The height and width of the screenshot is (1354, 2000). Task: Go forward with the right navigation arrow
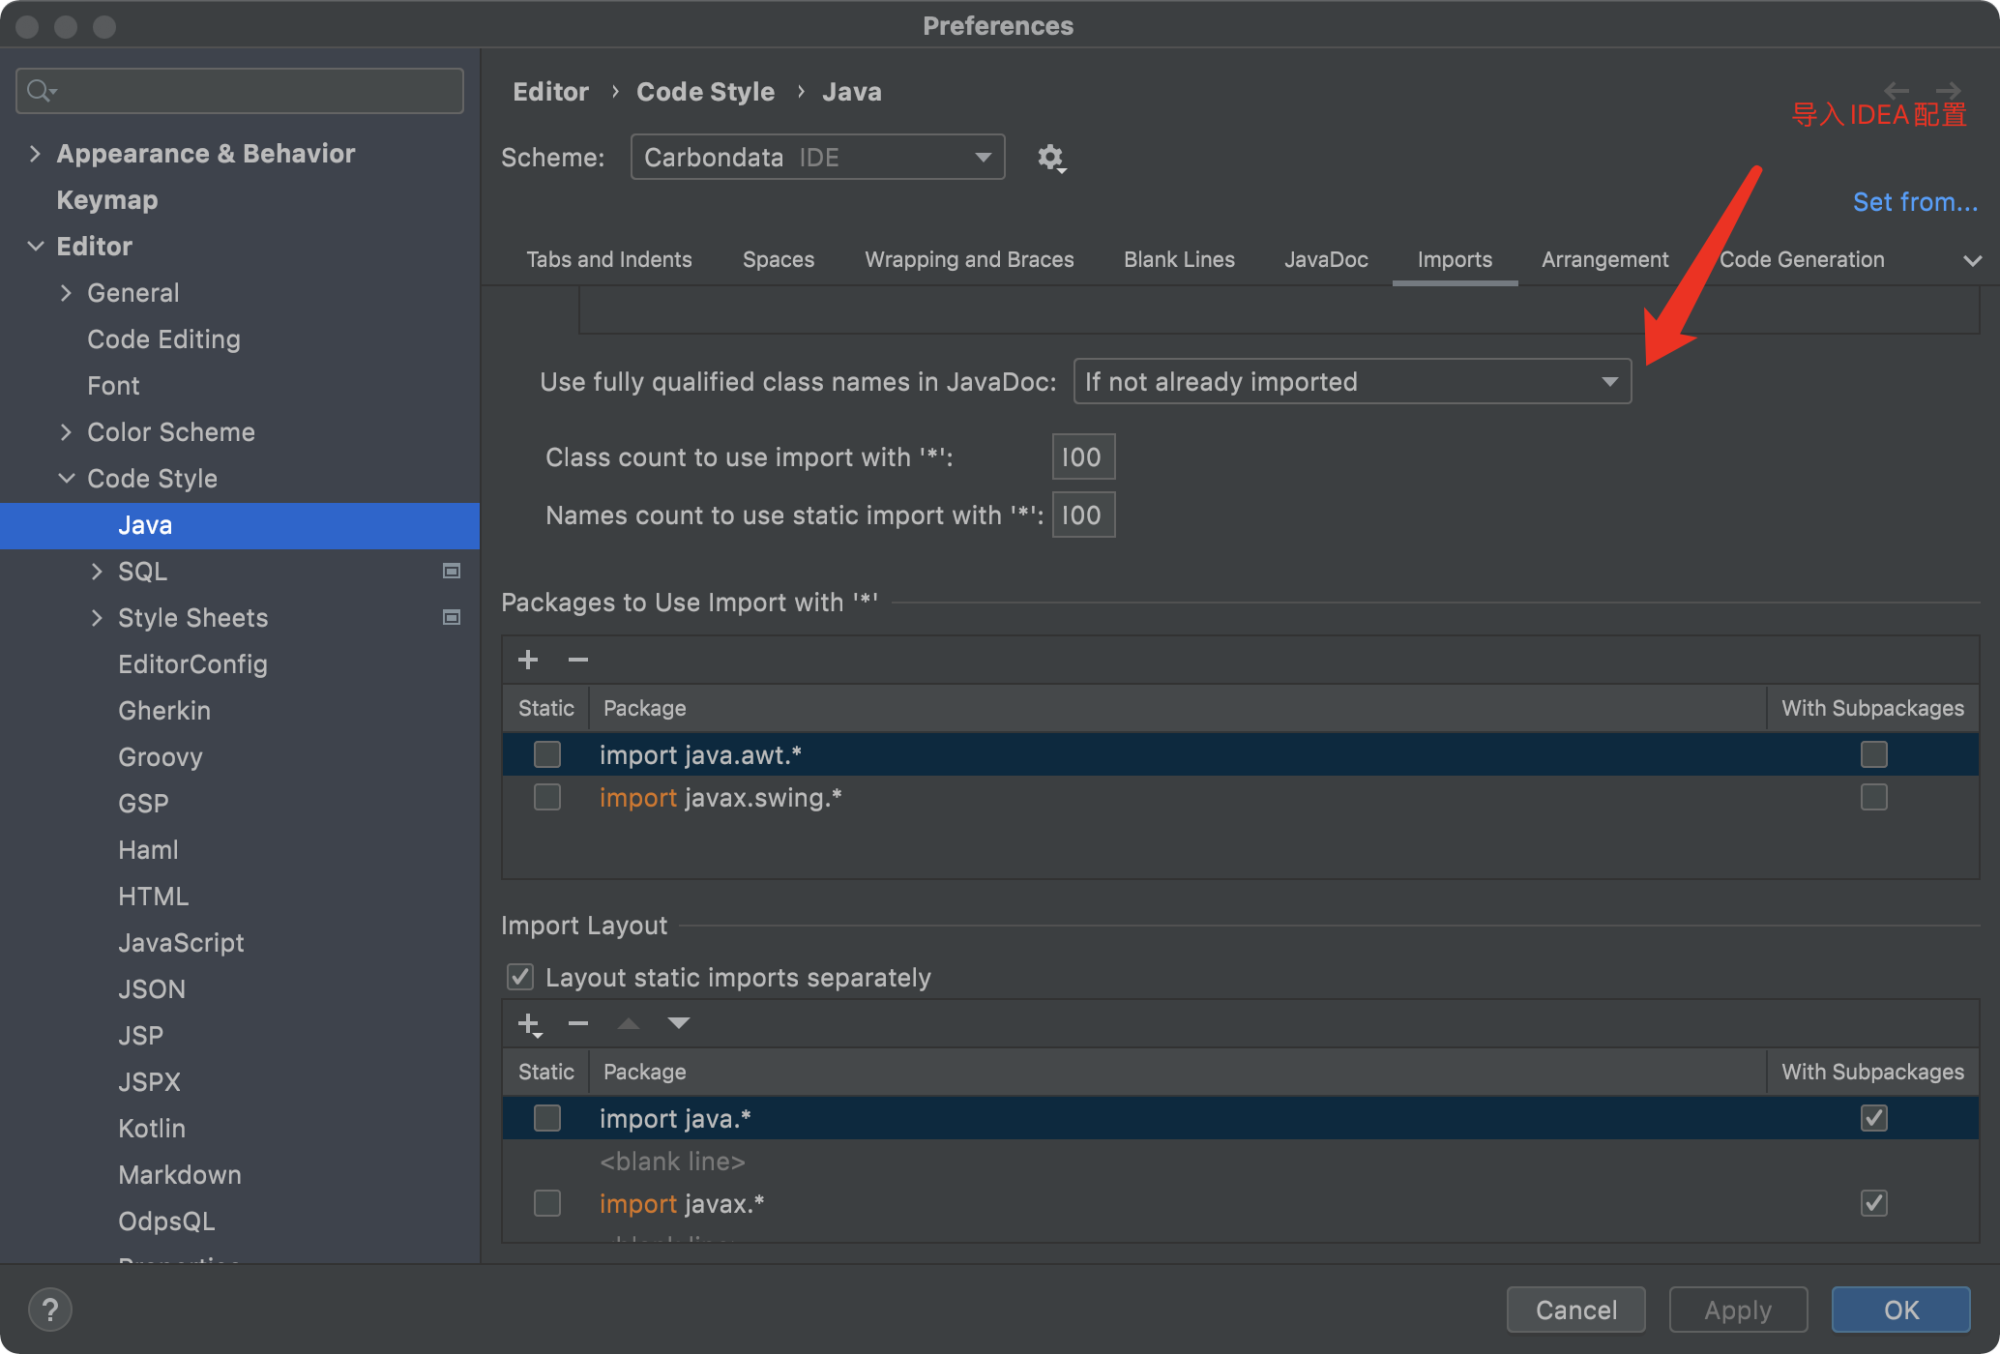click(1948, 90)
